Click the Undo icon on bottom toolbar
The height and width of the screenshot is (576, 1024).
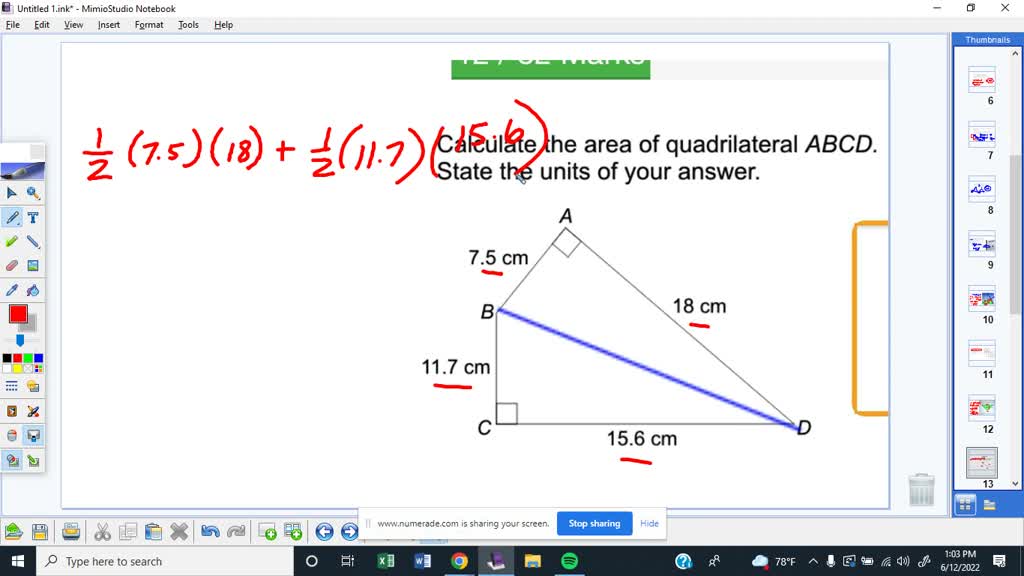pyautogui.click(x=207, y=531)
